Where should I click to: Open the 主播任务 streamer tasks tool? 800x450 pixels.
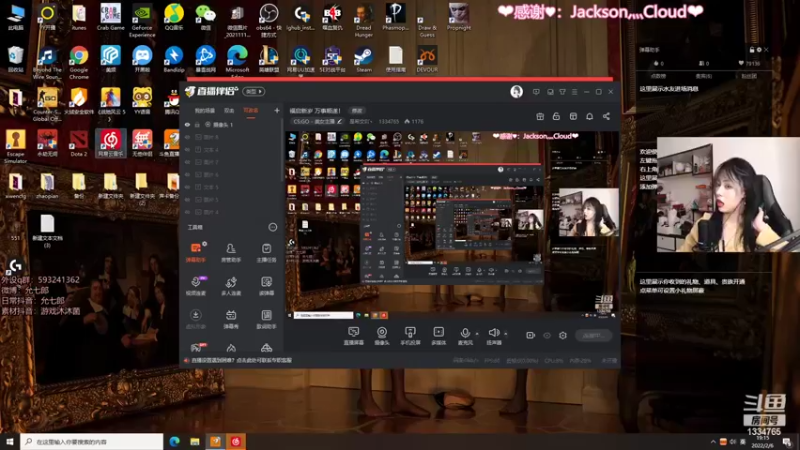point(266,252)
